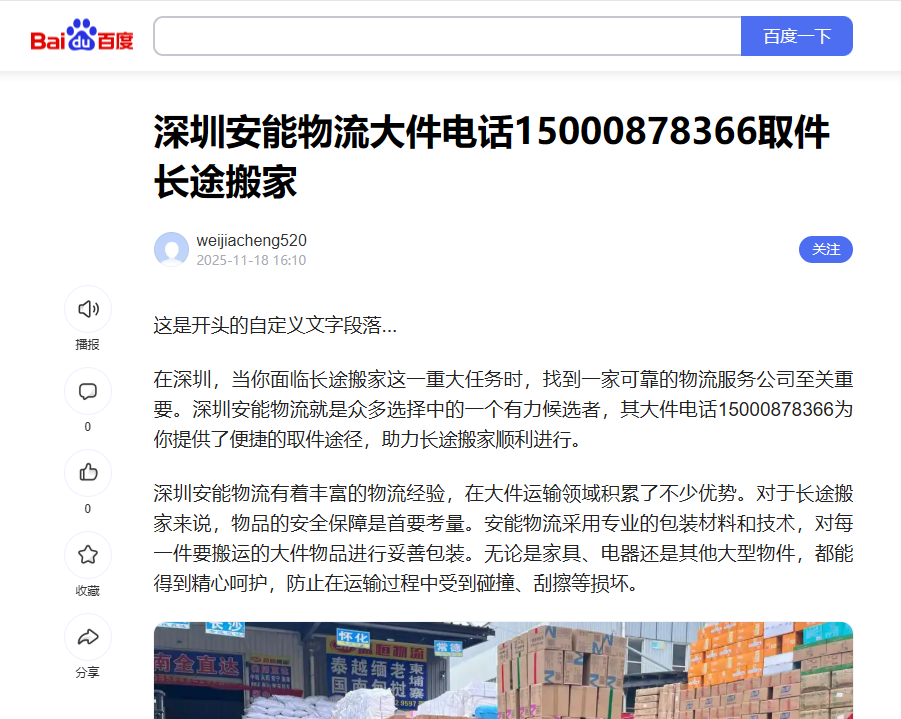Click the paragraph starting with 这是开头的自定义

pos(275,325)
